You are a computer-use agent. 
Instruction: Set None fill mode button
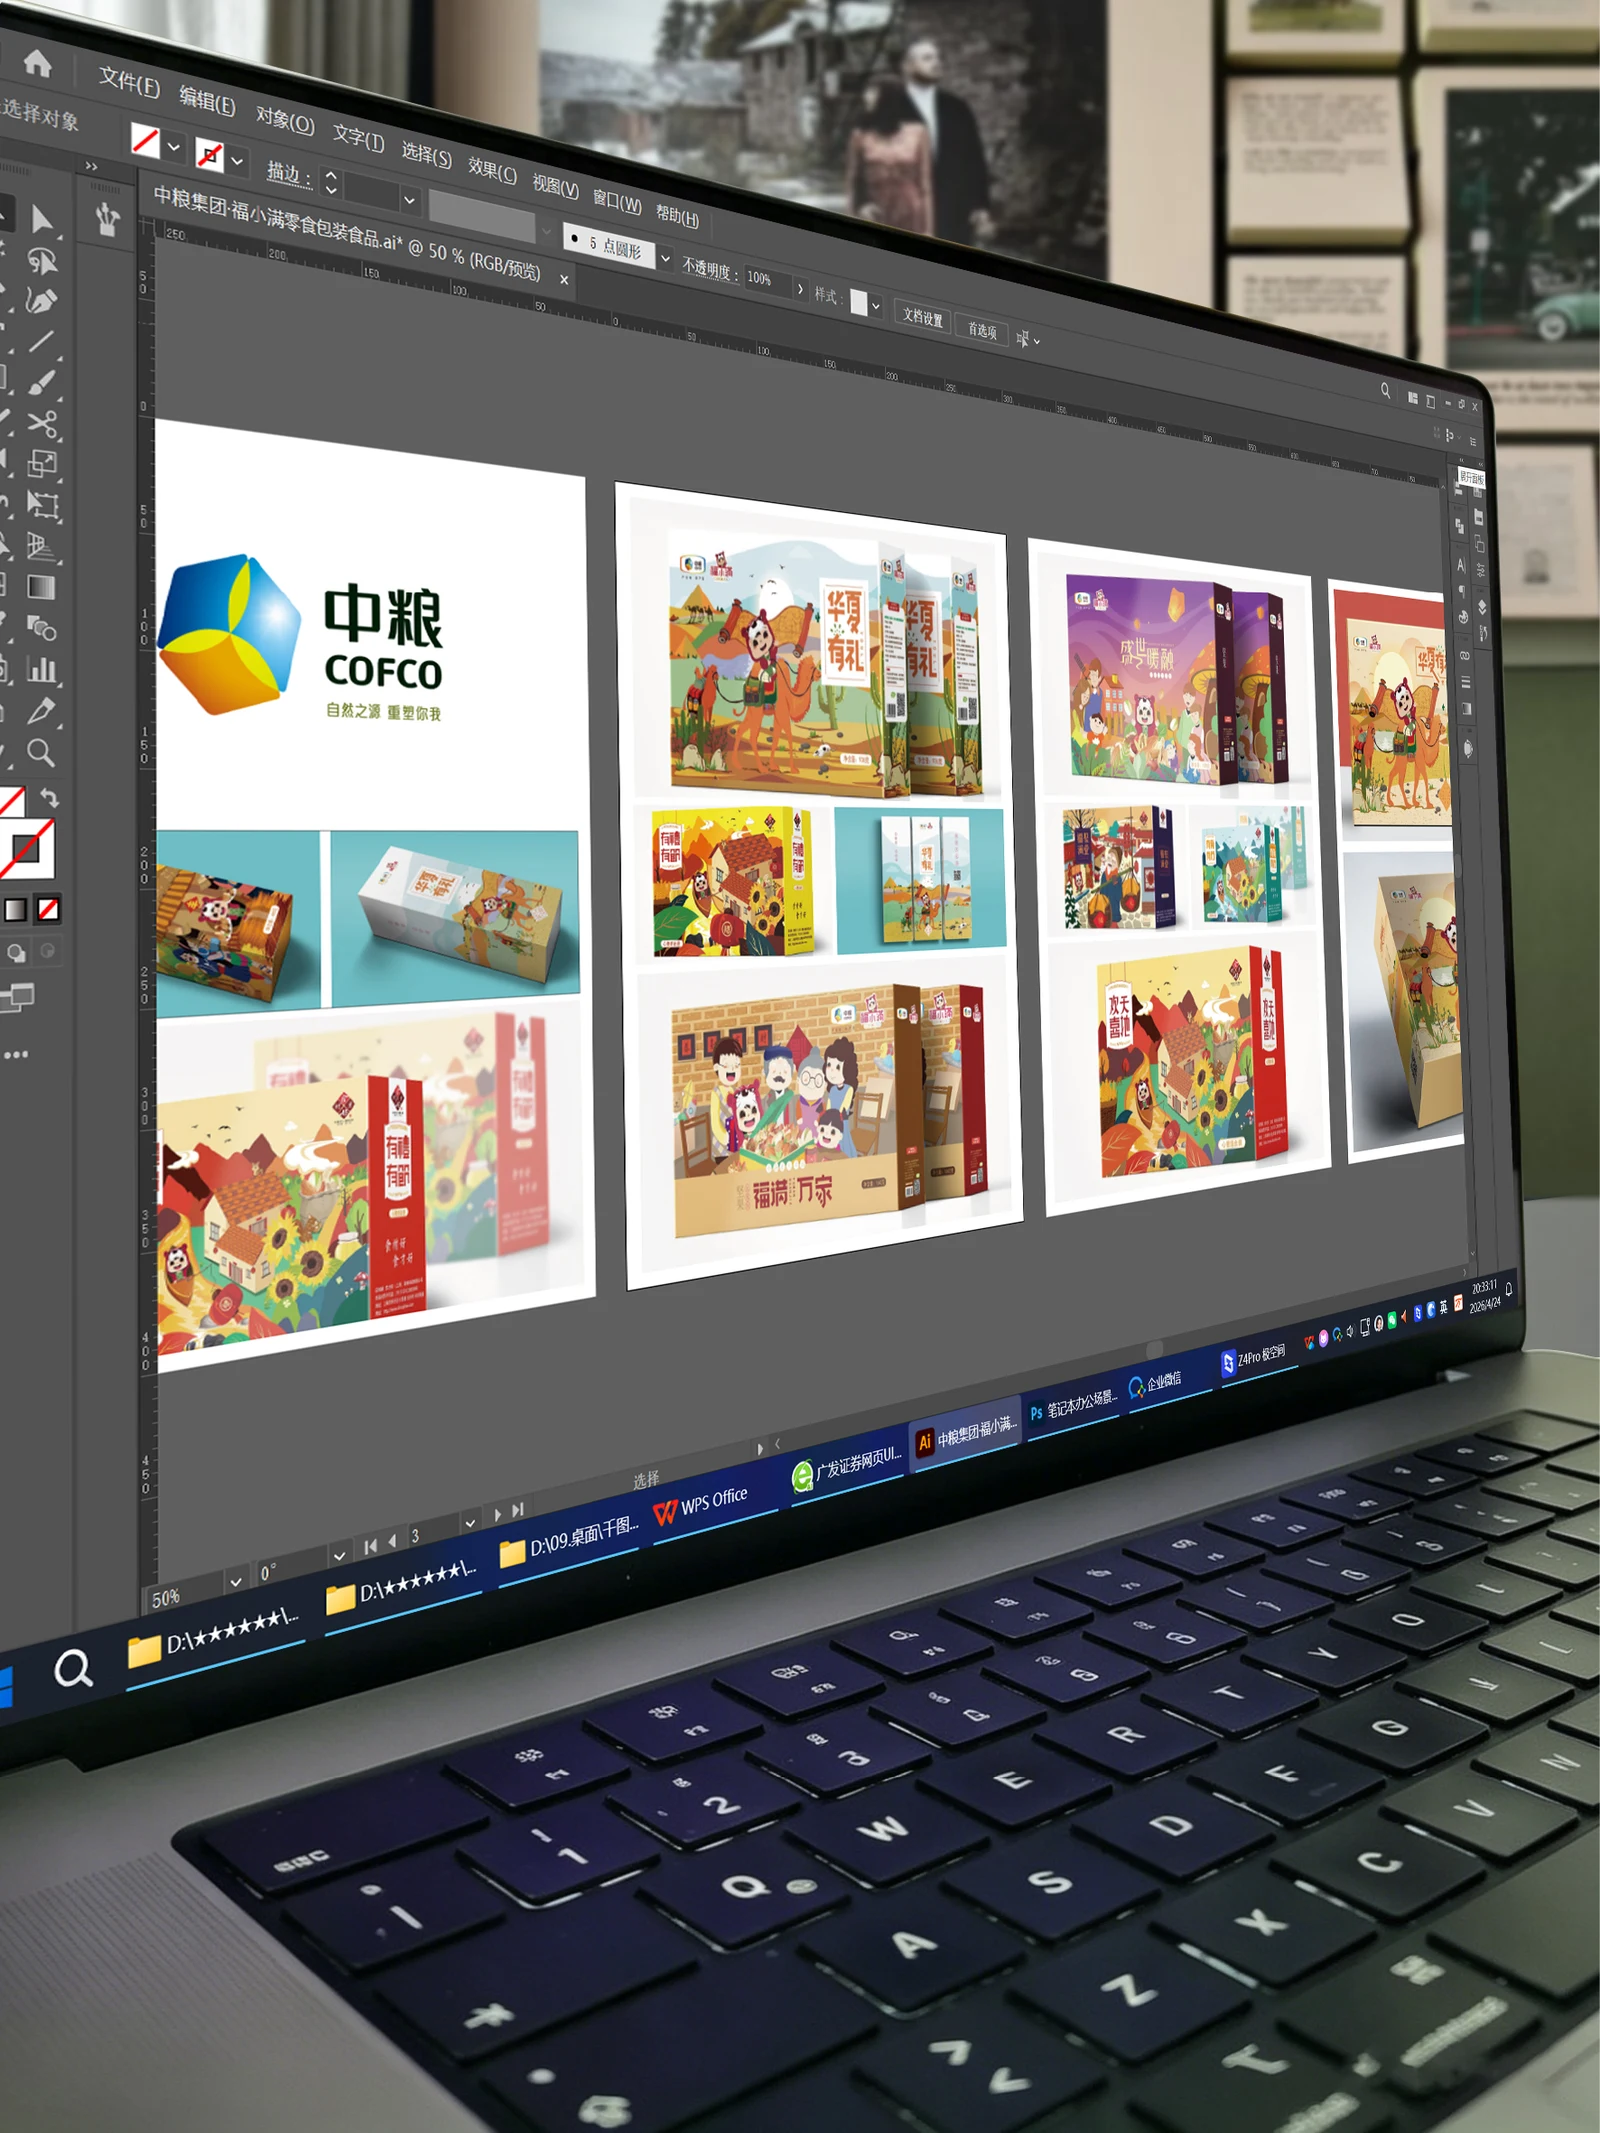click(x=48, y=908)
